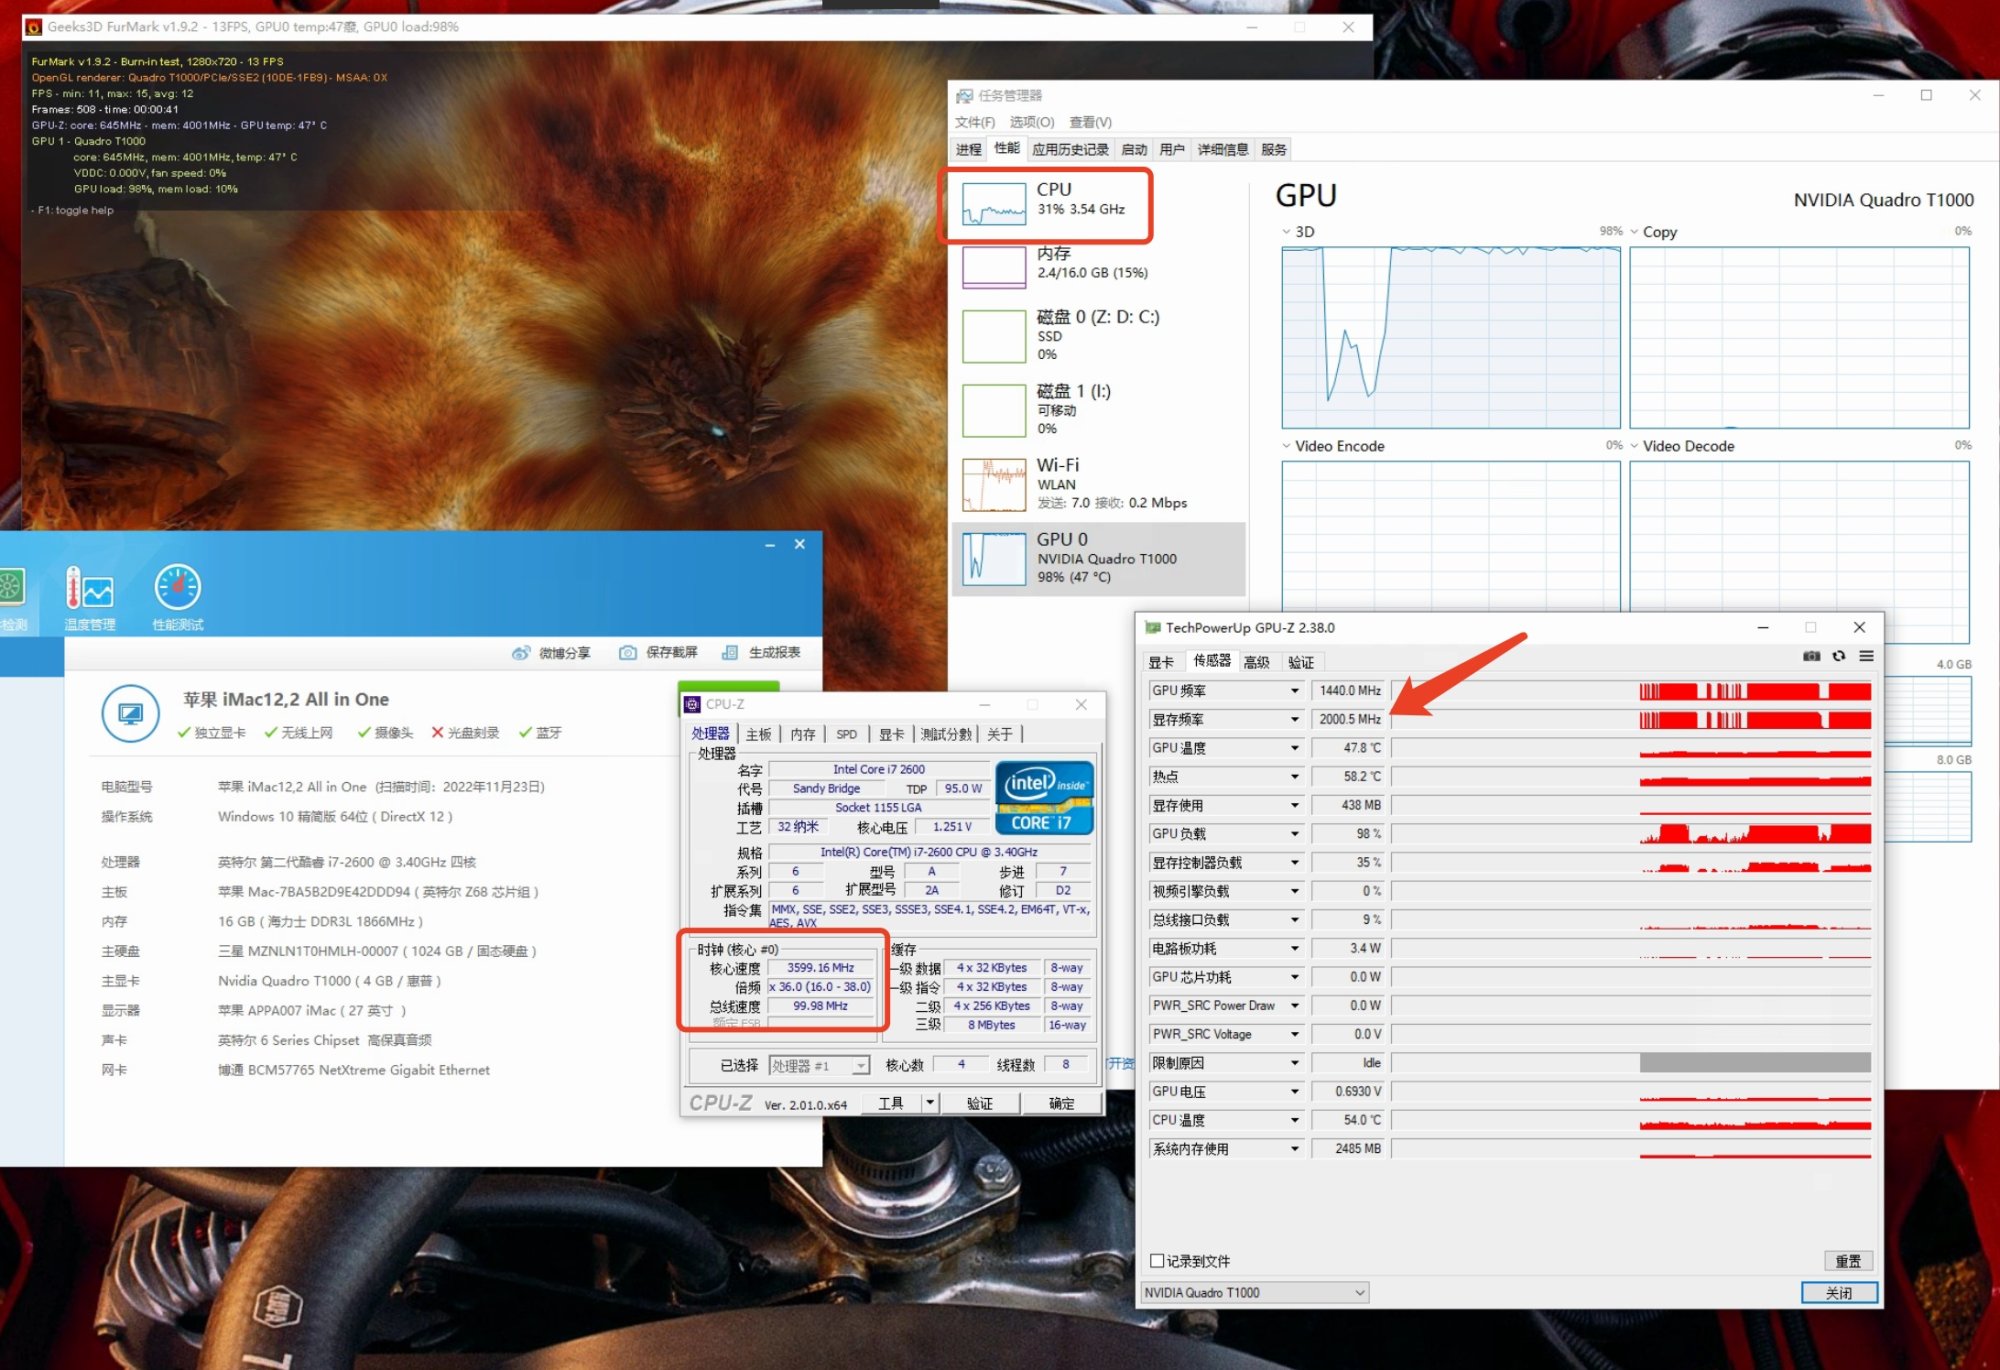Click the FurMark title bar app icon
This screenshot has height=1370, width=2000.
click(33, 27)
